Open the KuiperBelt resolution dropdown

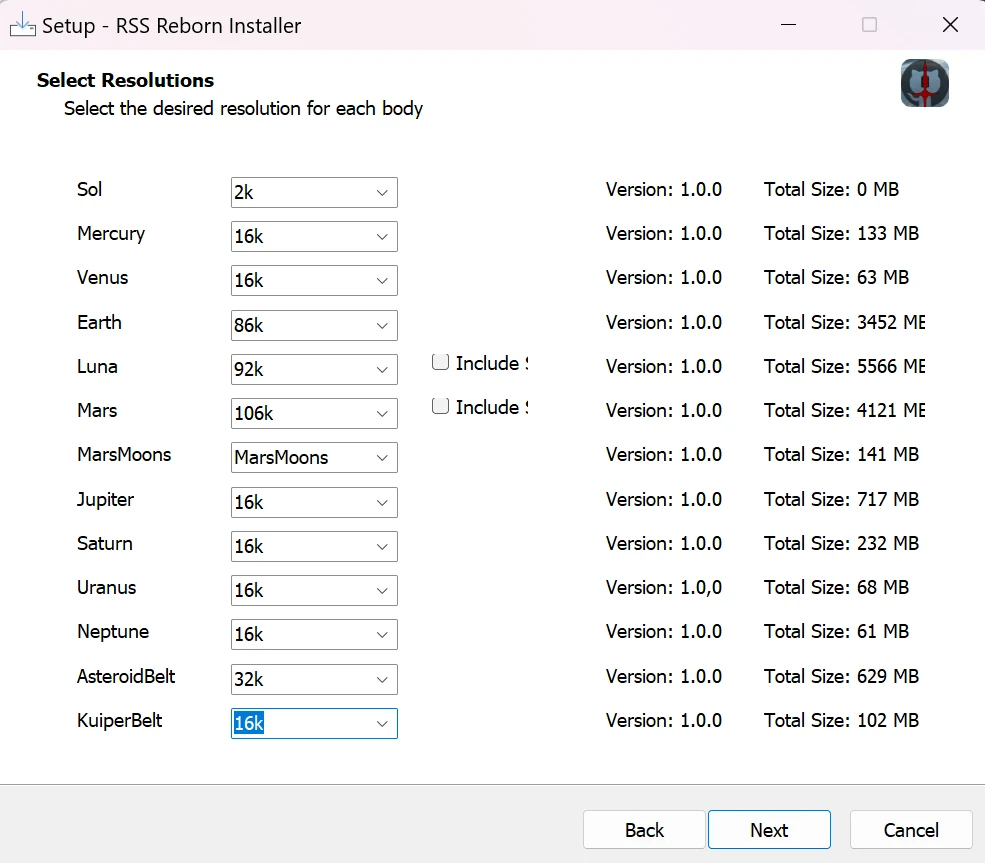(314, 723)
